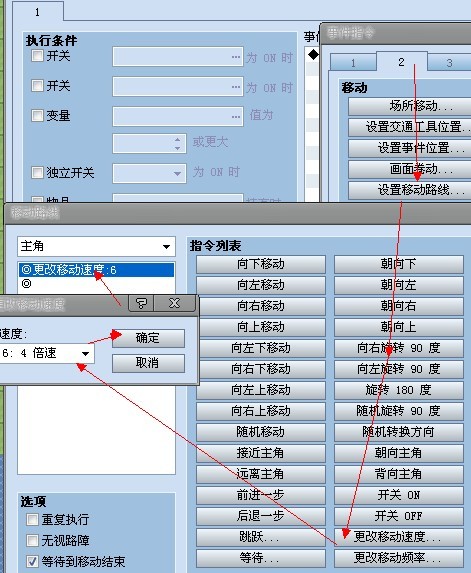Click the 跳跃 command button
The height and width of the screenshot is (573, 471).
(261, 537)
